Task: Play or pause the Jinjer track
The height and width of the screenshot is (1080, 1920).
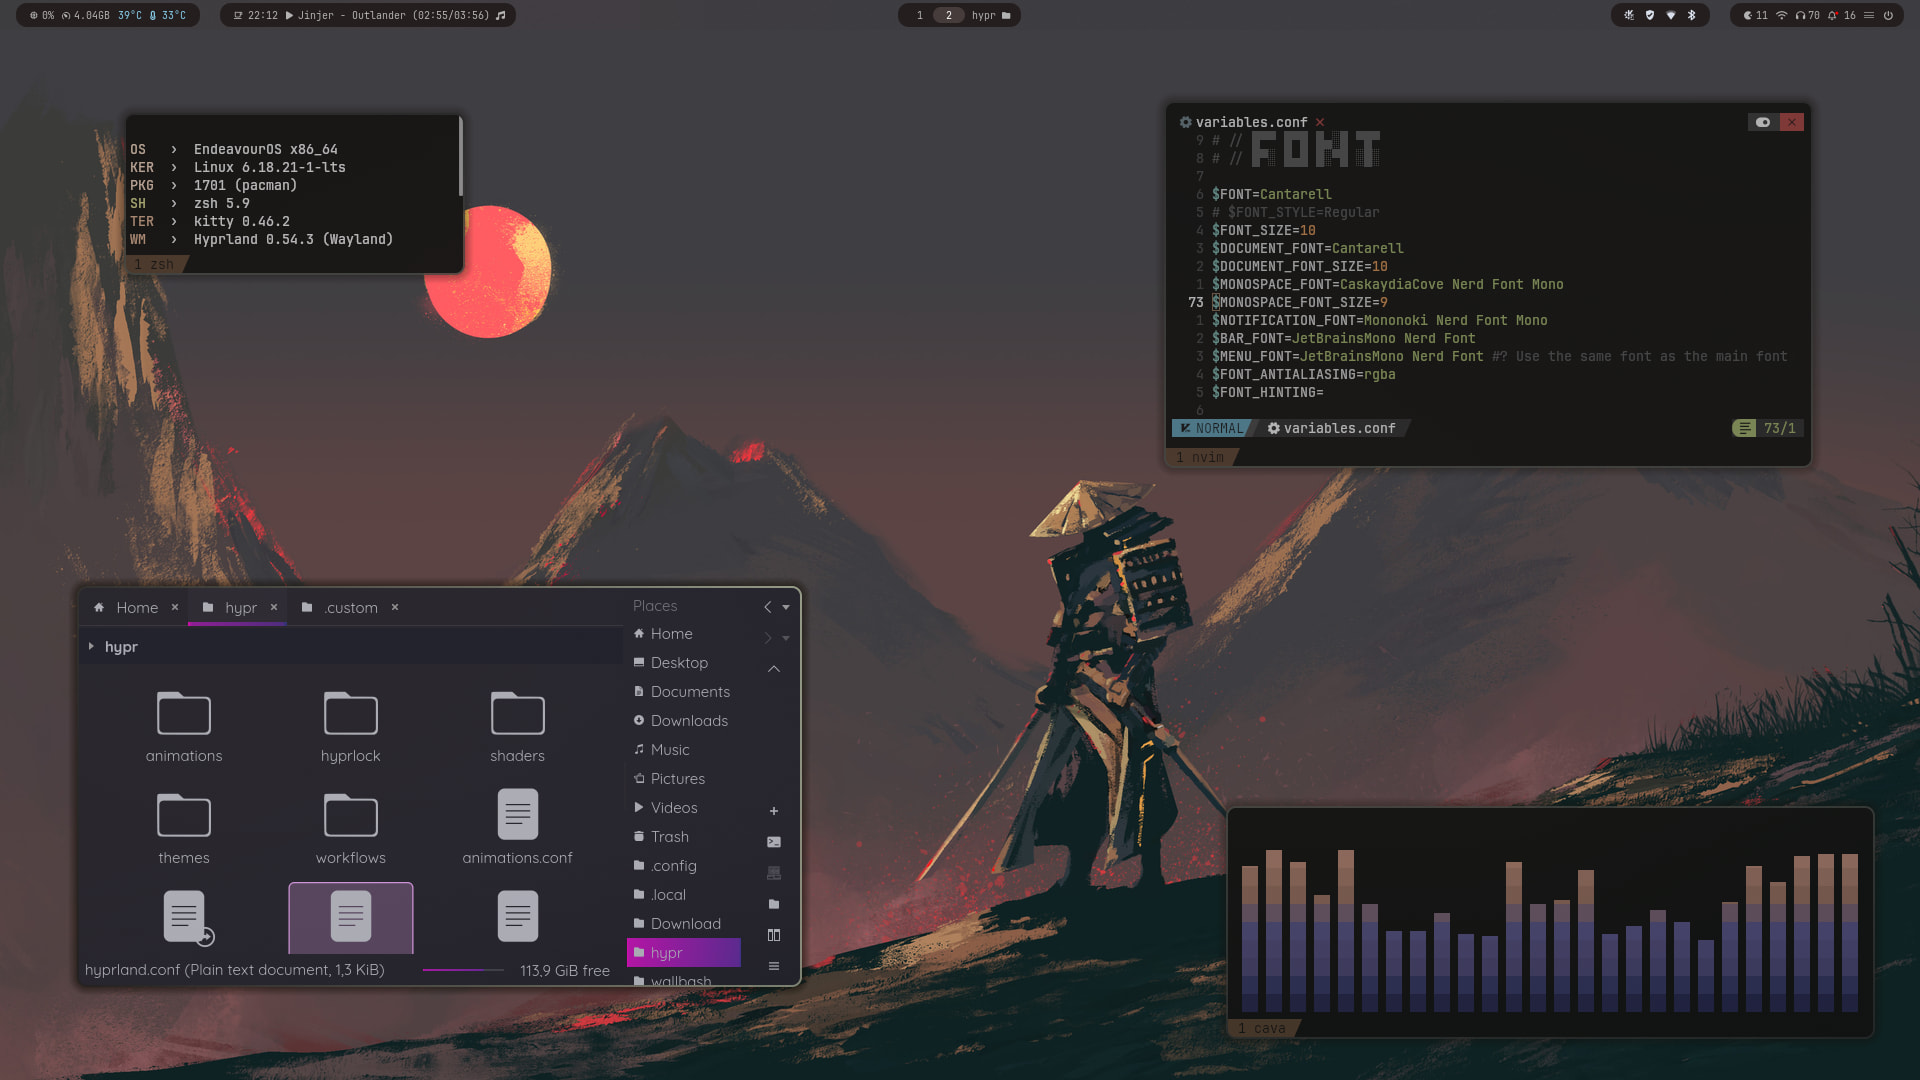Action: tap(290, 15)
